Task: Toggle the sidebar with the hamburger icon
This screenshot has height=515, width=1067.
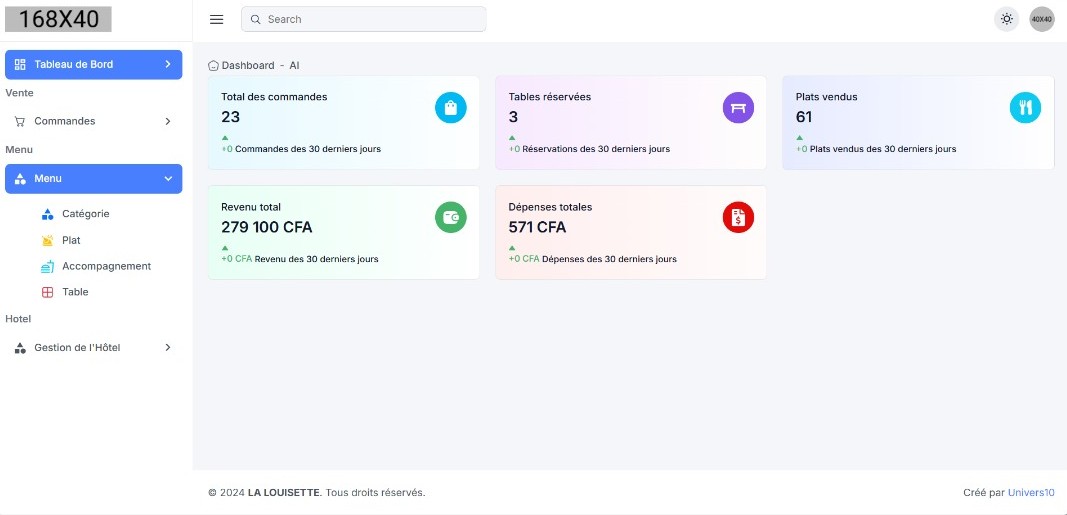Action: coord(216,19)
